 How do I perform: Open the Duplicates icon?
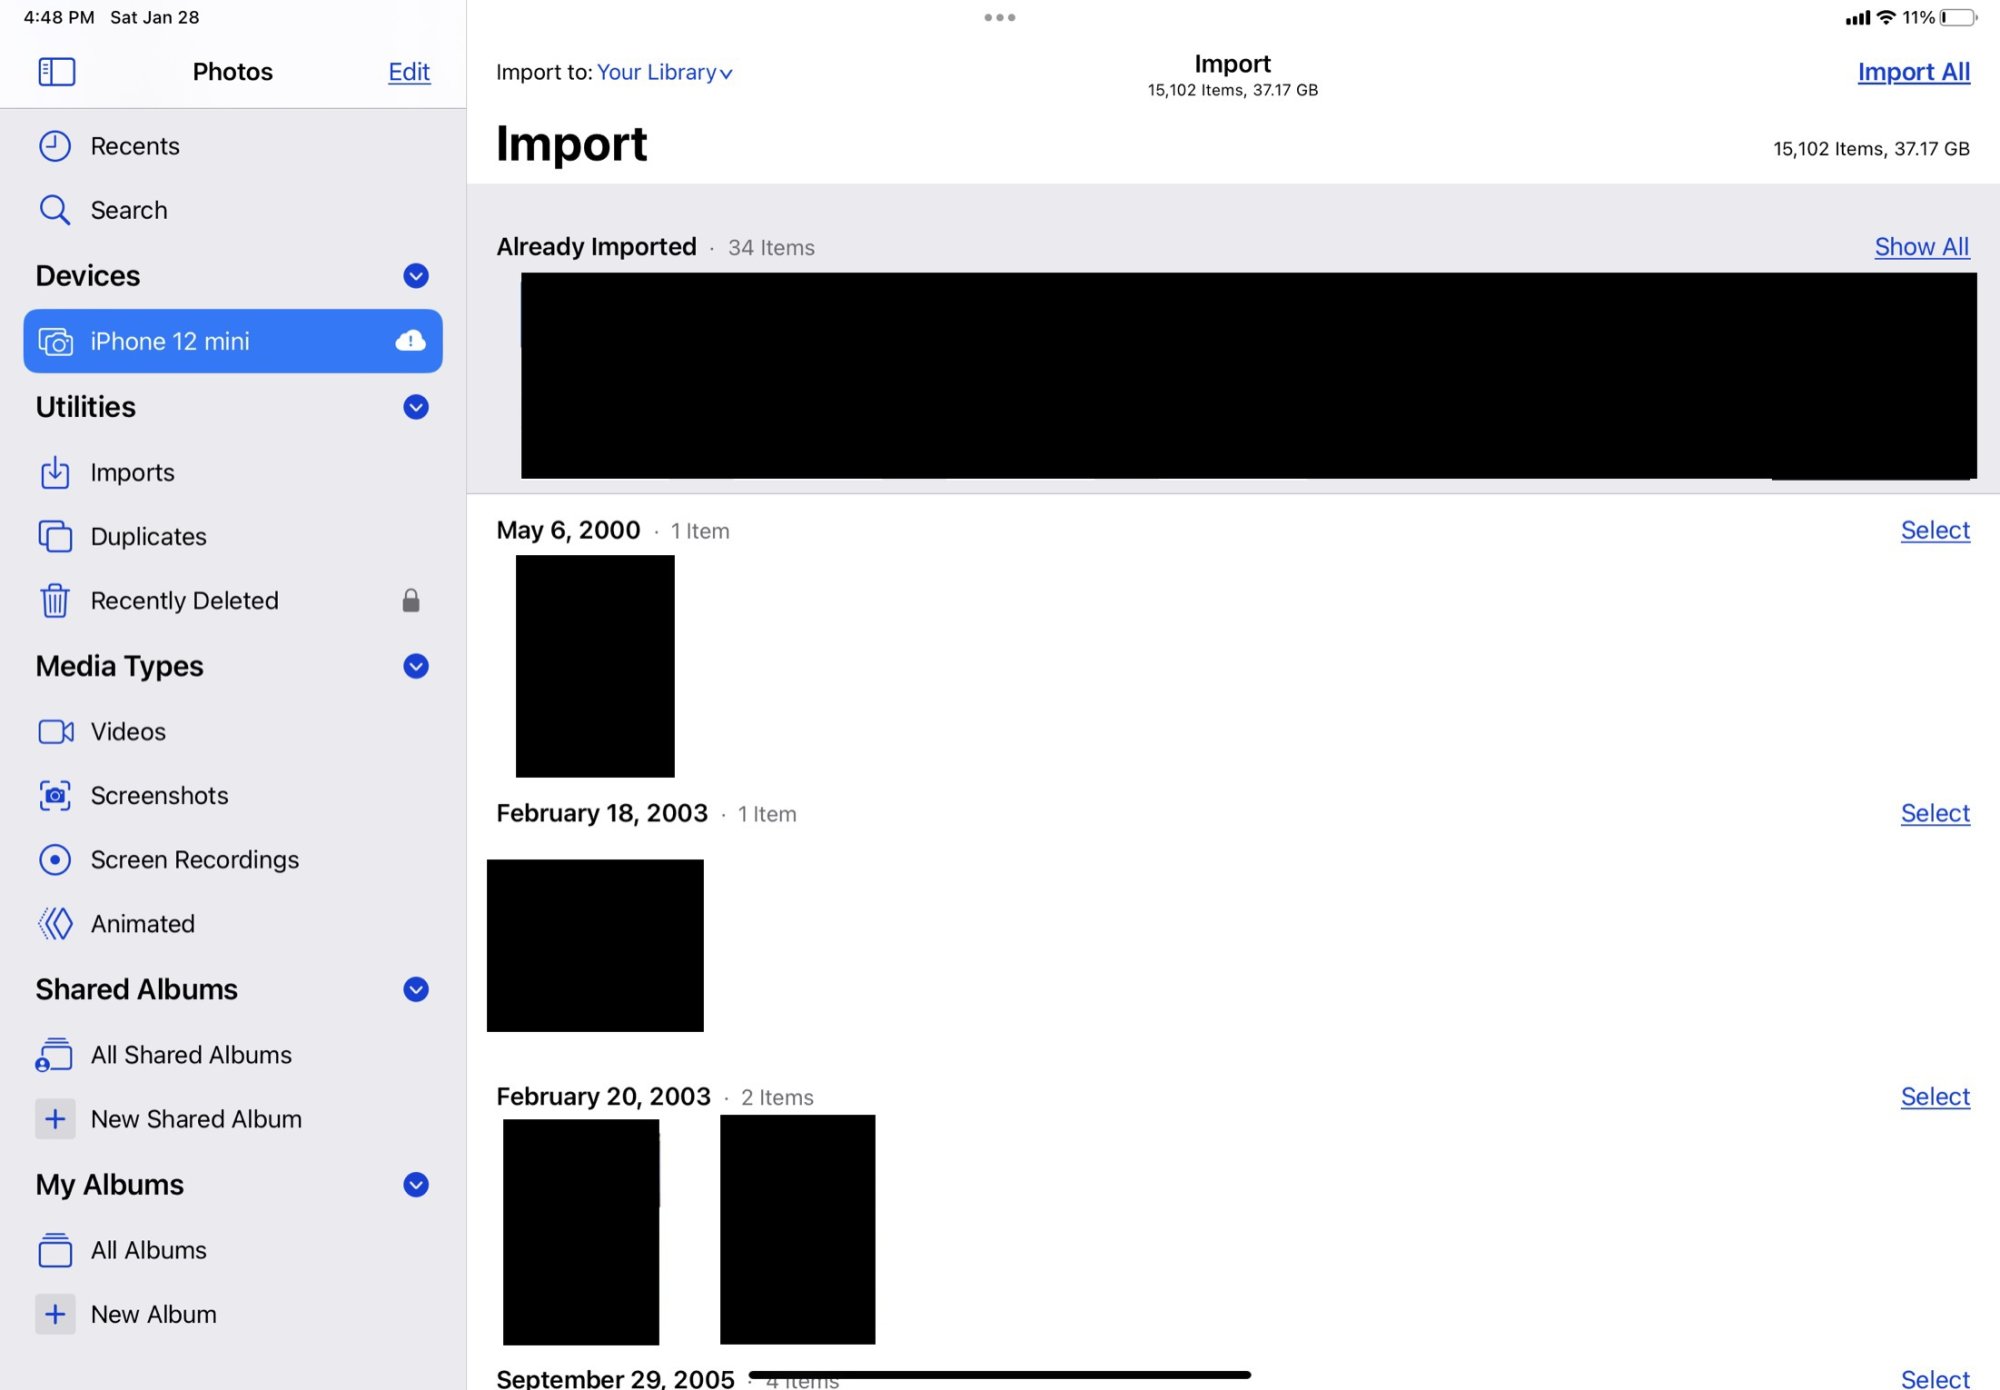pyautogui.click(x=55, y=536)
